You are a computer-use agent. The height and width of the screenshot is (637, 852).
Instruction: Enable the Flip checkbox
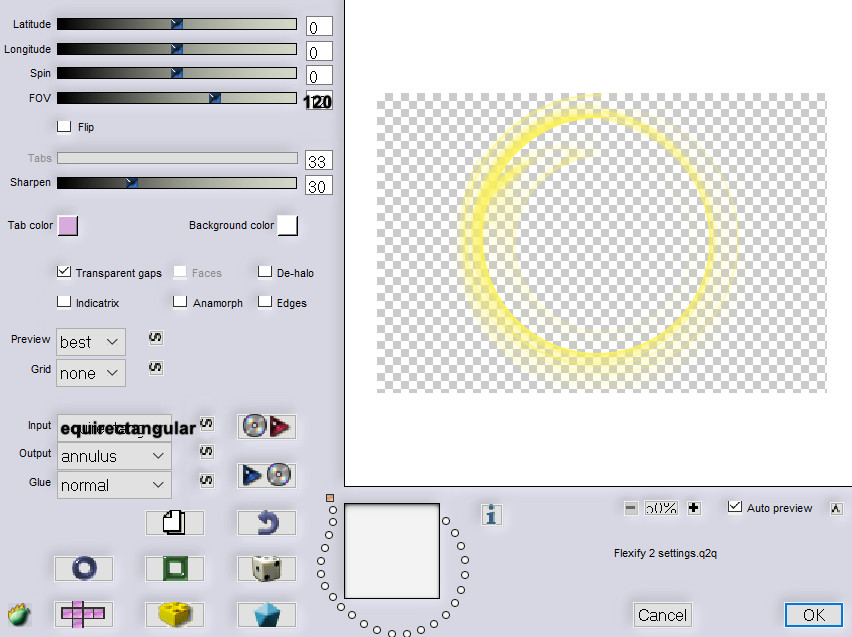pyautogui.click(x=65, y=127)
